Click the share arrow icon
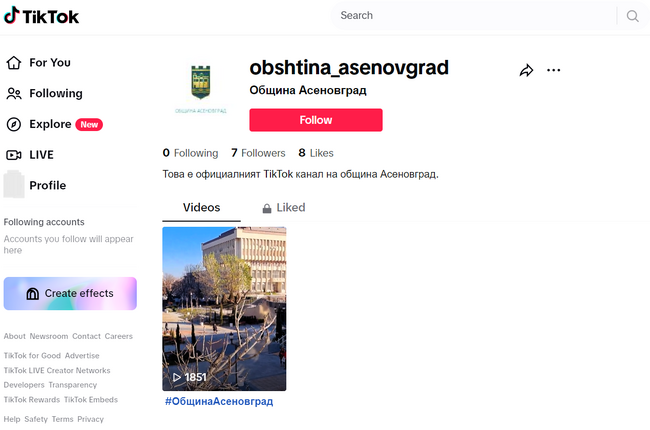 click(526, 70)
